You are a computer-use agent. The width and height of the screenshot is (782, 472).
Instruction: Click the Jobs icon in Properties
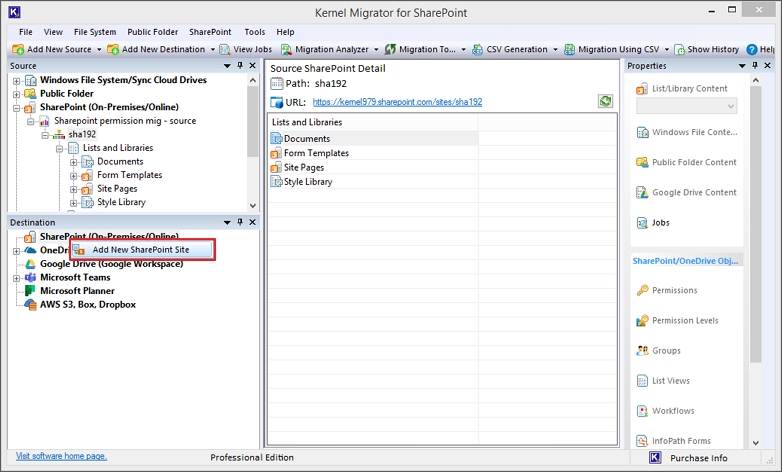(642, 223)
